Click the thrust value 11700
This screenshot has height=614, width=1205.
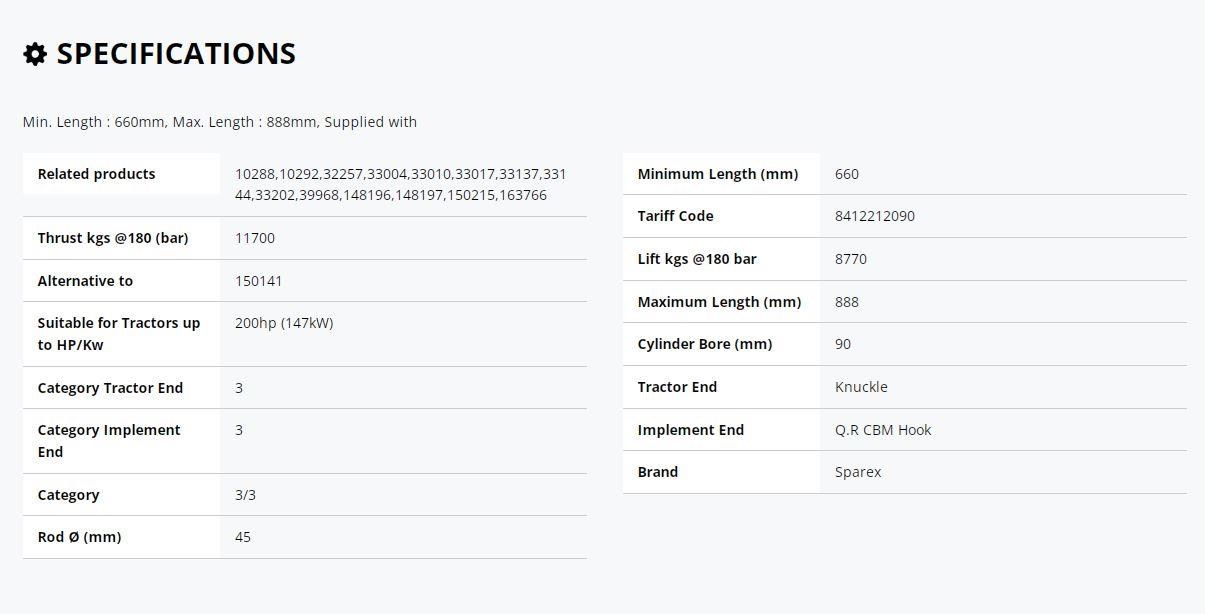point(255,238)
